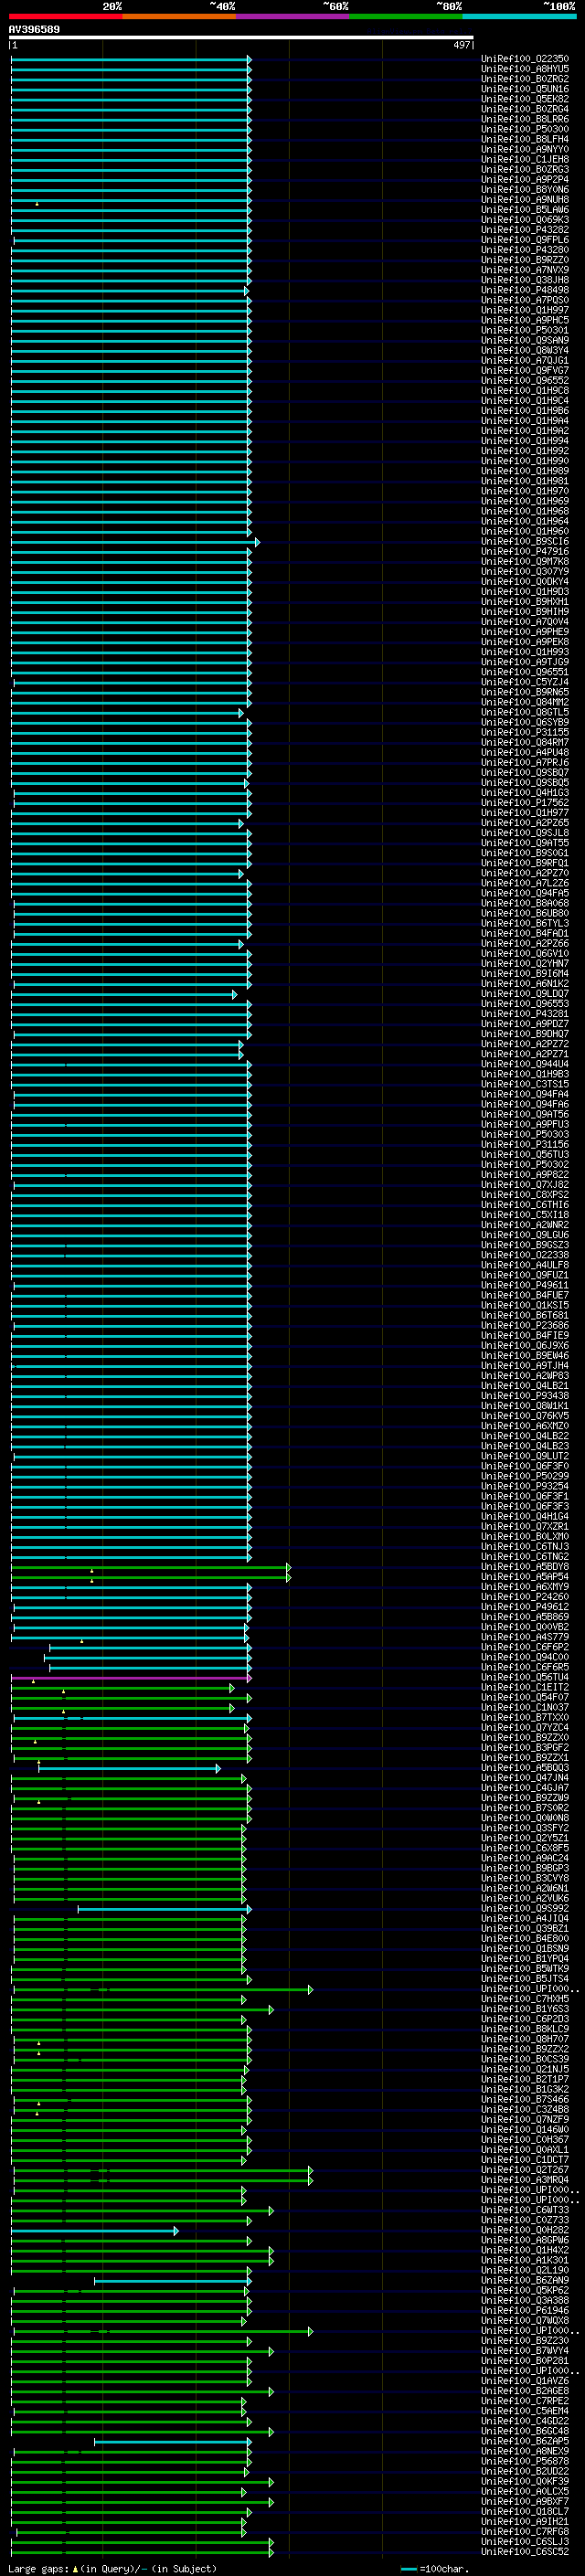Screen dimensions: 585x2576
Task: Click the query end position 497
Action: [x=462, y=45]
